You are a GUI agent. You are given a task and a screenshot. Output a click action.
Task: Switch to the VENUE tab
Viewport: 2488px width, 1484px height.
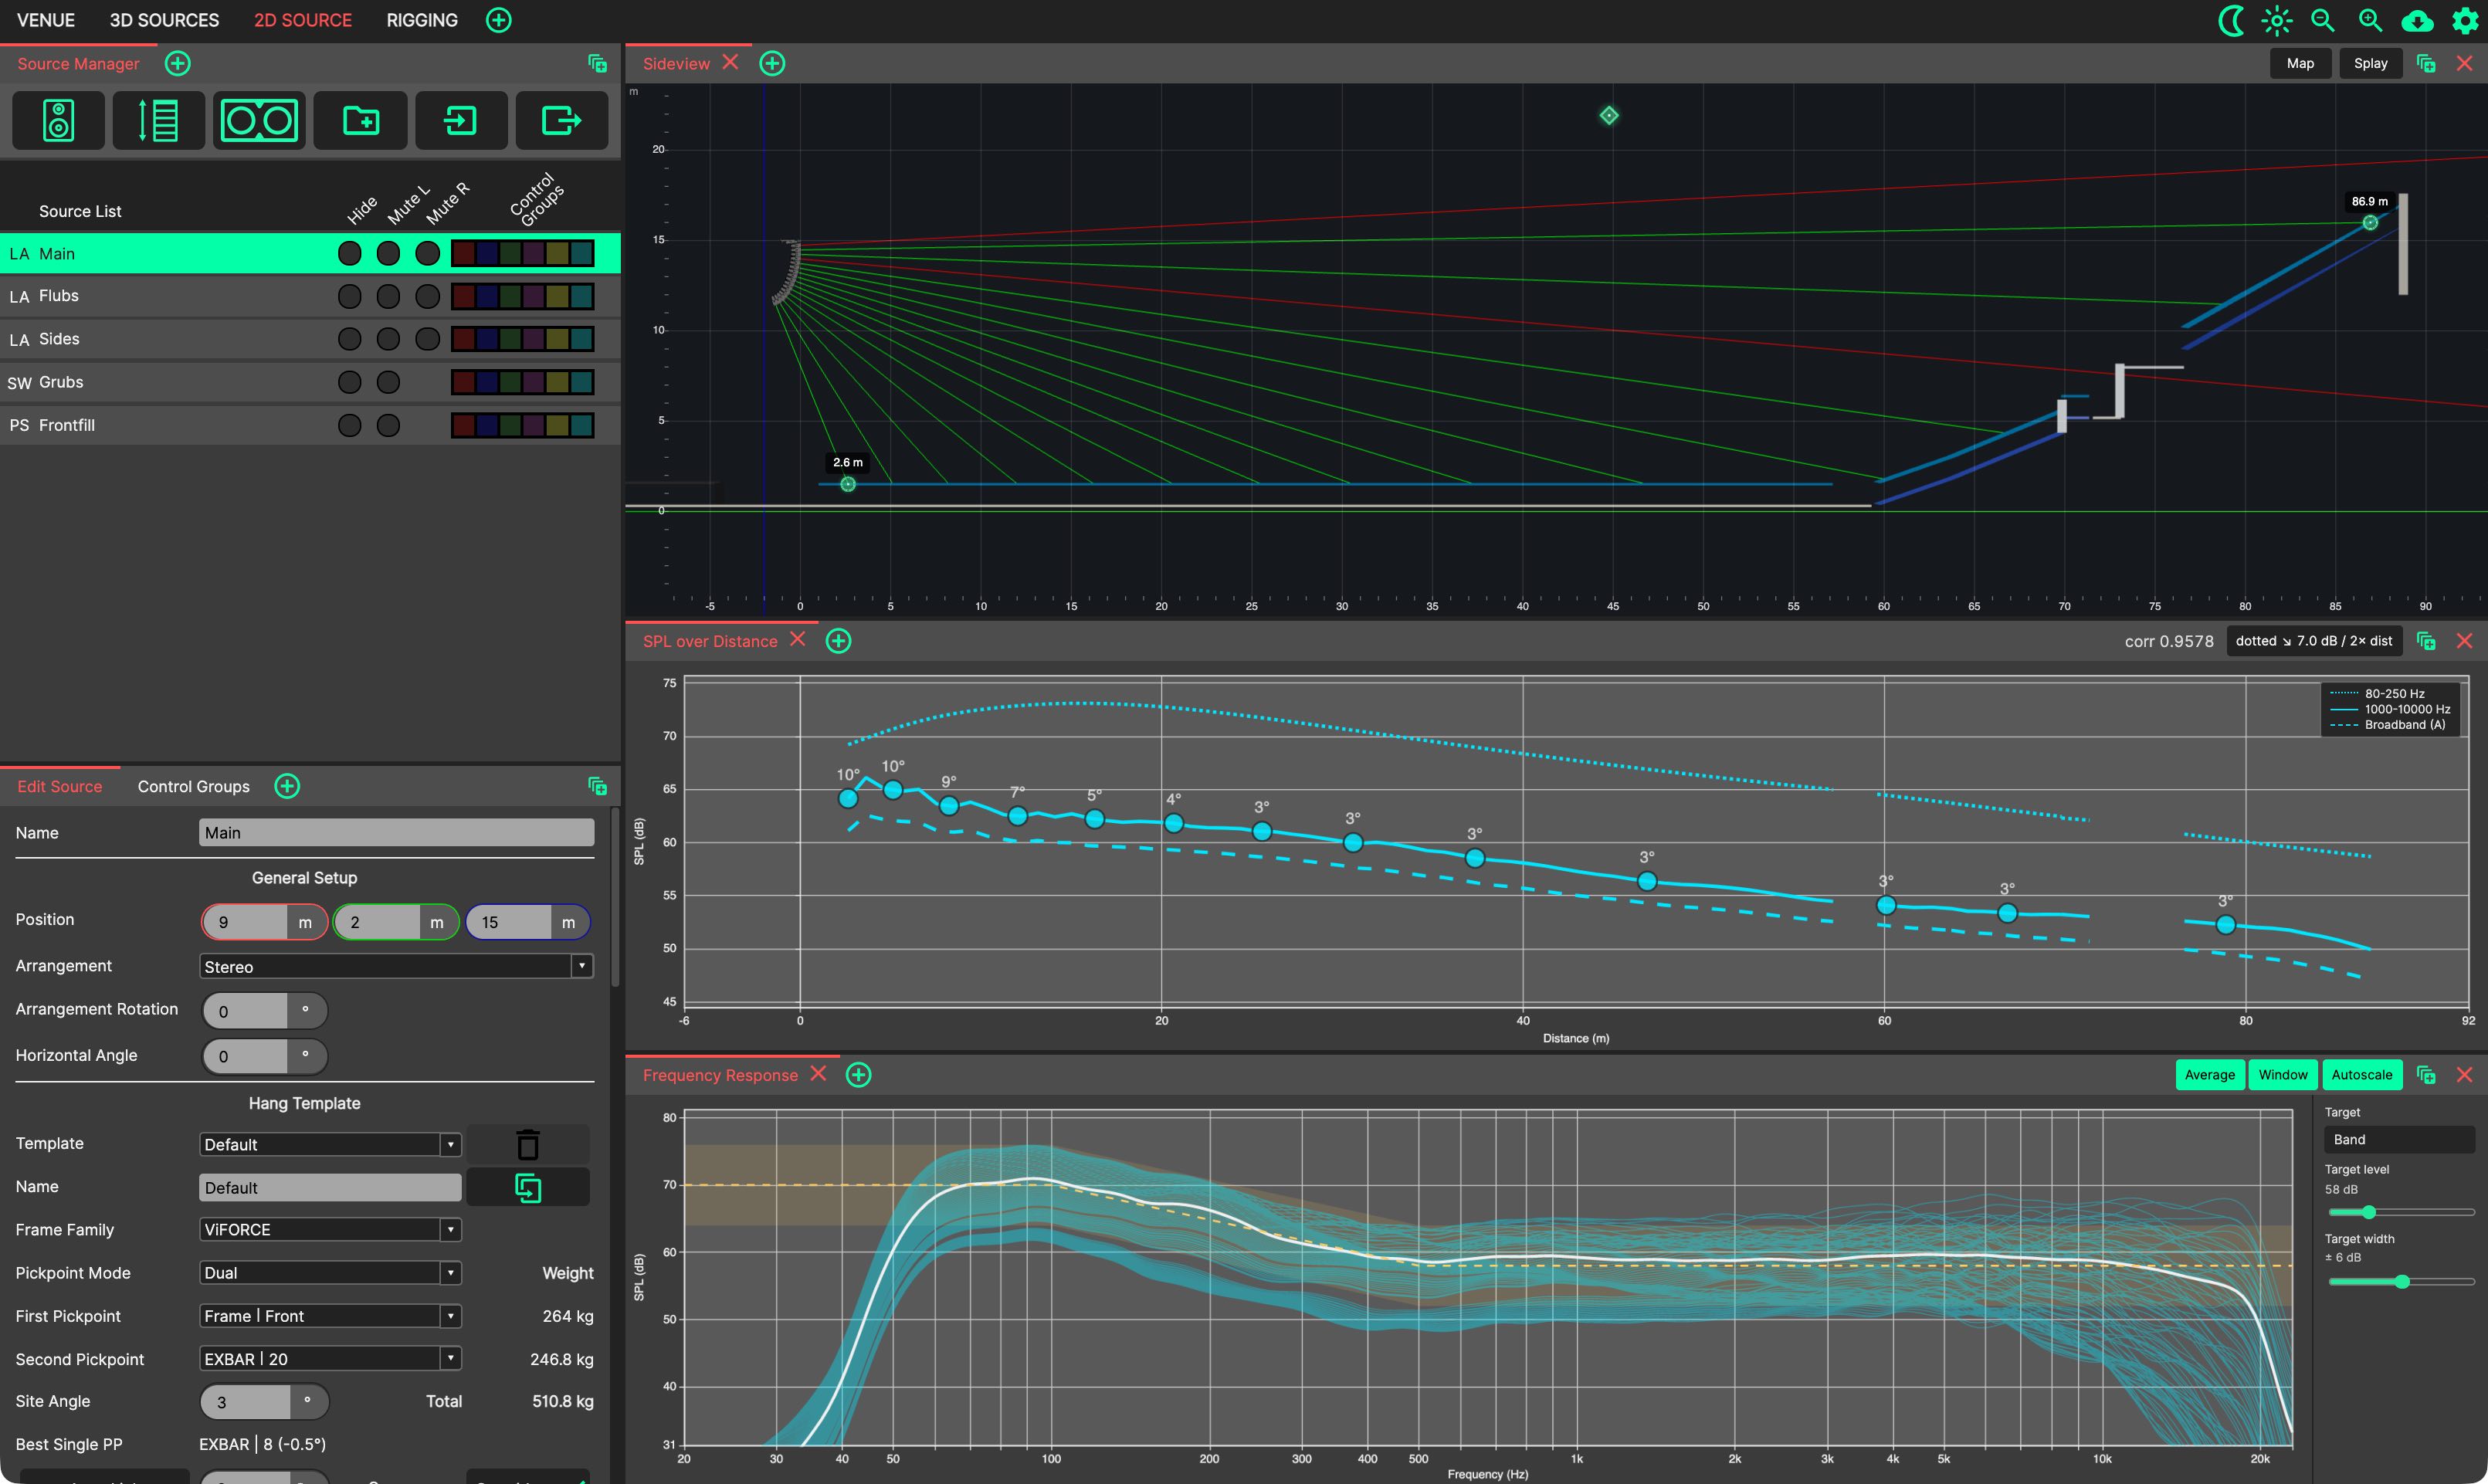[46, 20]
